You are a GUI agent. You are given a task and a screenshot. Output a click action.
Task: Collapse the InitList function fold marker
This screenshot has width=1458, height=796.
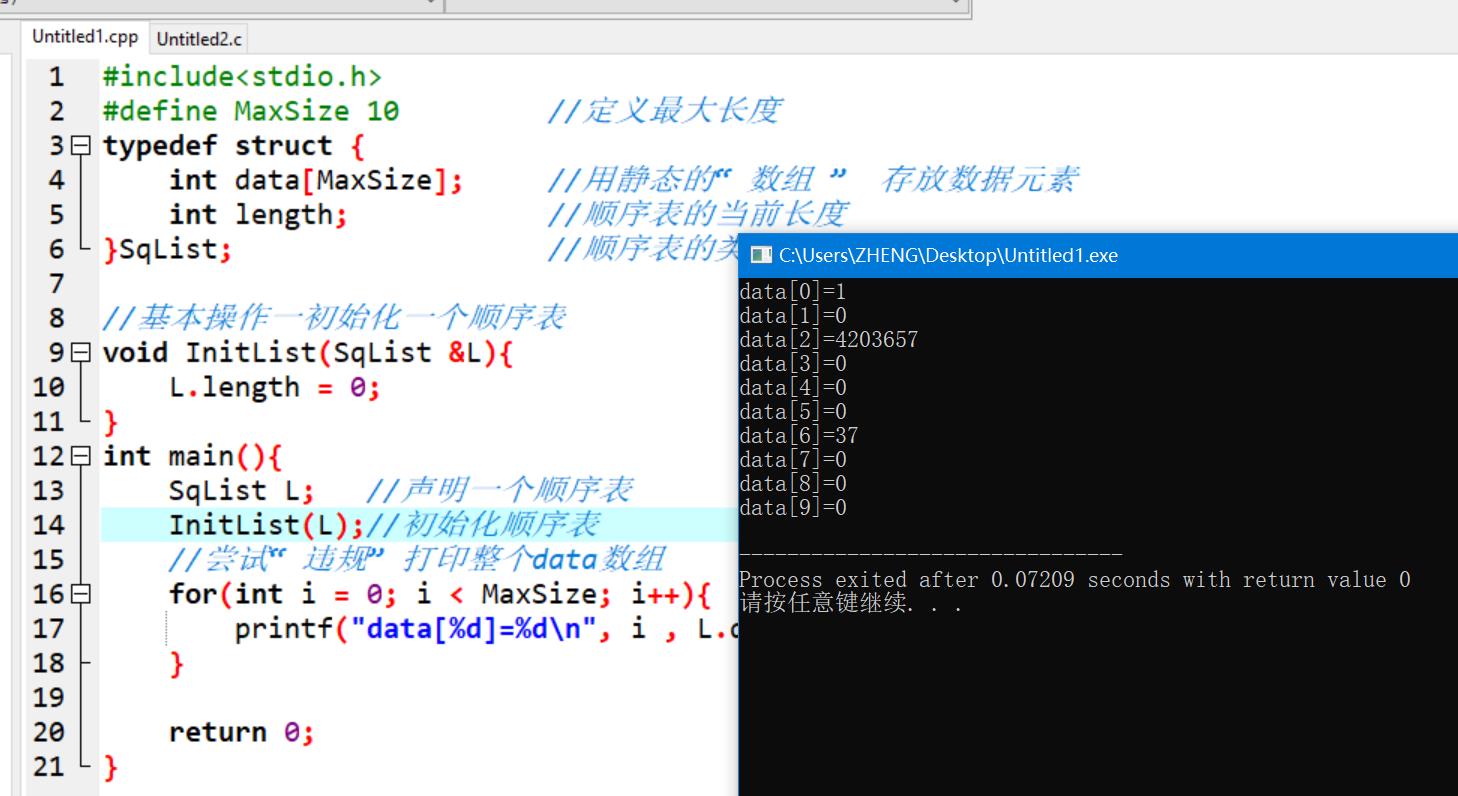click(x=82, y=353)
